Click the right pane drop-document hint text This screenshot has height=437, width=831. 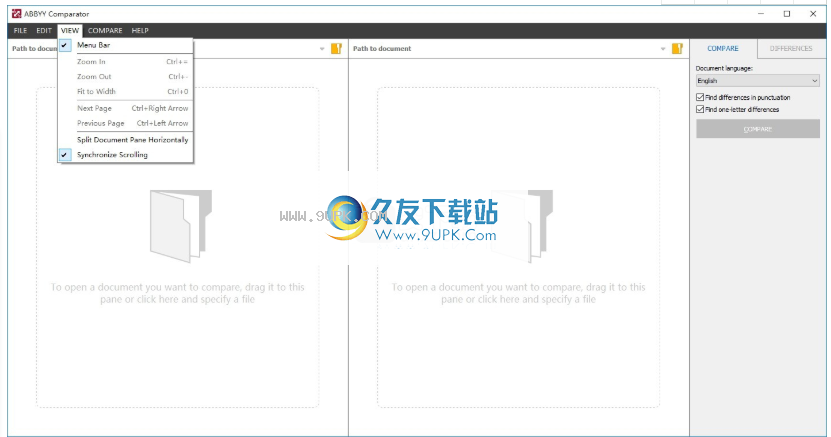(518, 293)
